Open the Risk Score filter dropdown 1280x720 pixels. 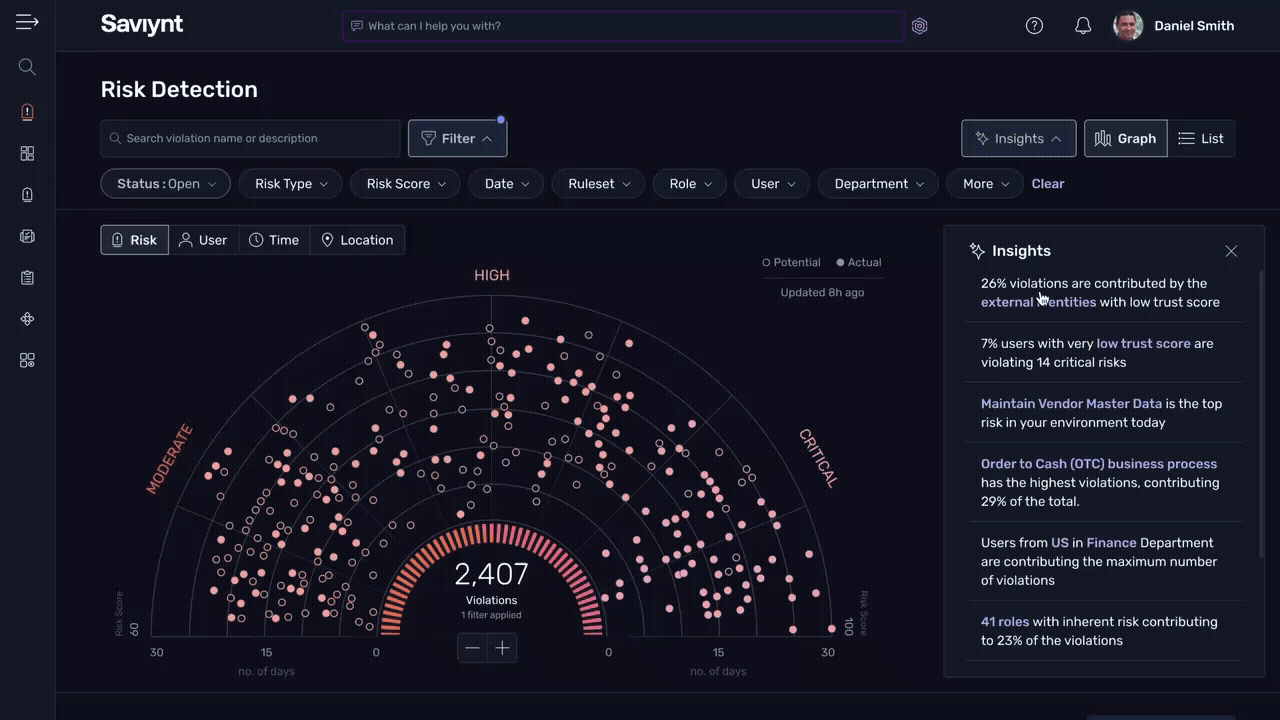click(406, 184)
